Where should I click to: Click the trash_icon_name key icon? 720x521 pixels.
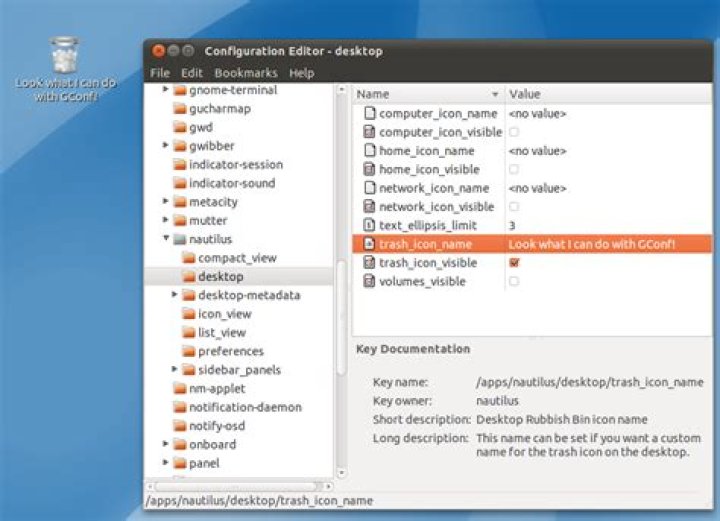[x=370, y=244]
